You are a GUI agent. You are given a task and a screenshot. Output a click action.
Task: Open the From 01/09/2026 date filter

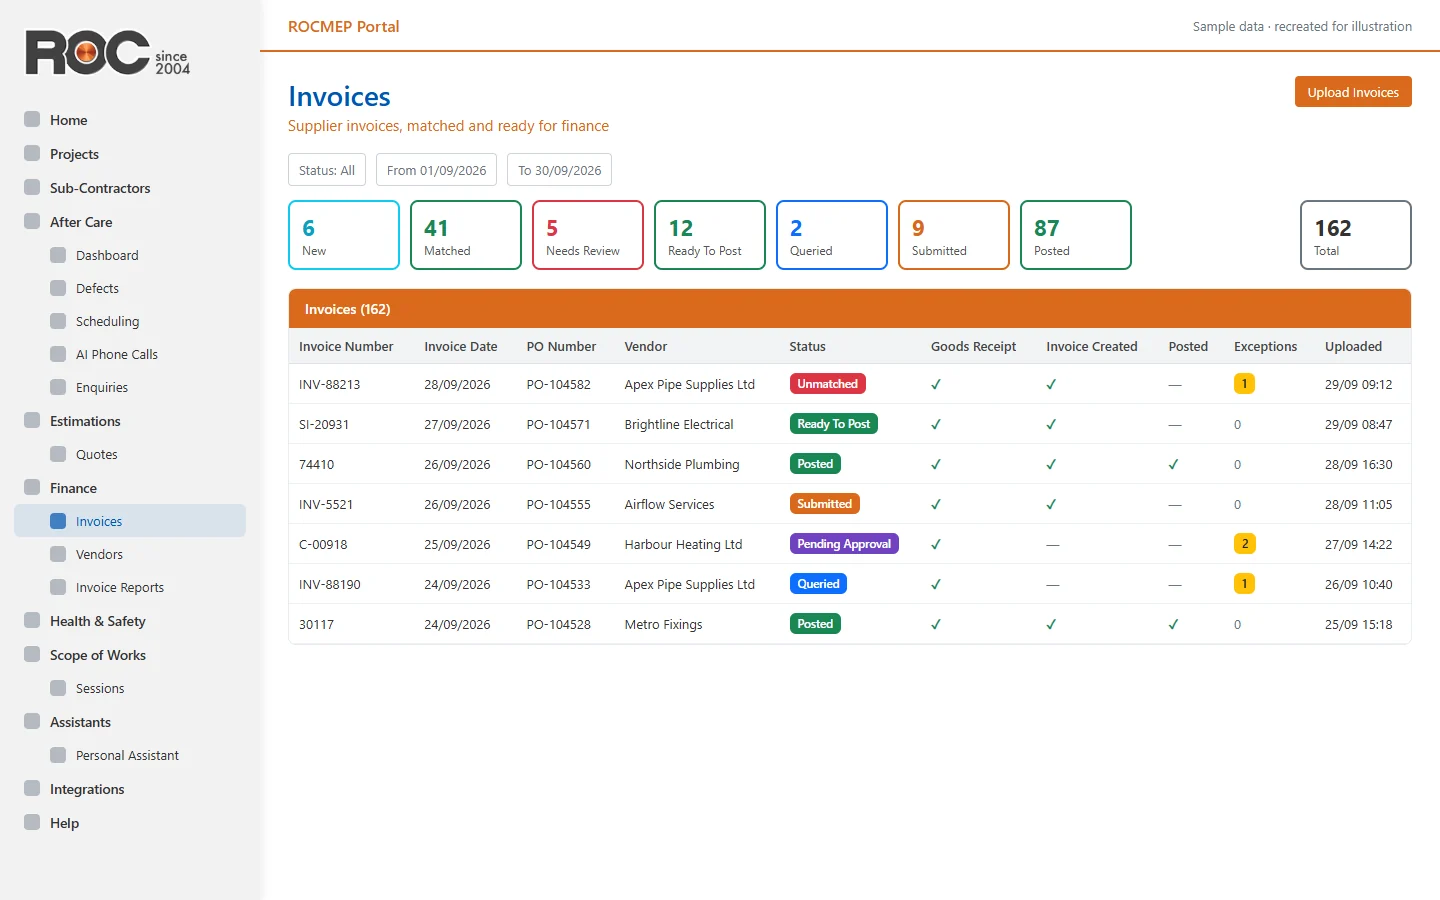(437, 170)
